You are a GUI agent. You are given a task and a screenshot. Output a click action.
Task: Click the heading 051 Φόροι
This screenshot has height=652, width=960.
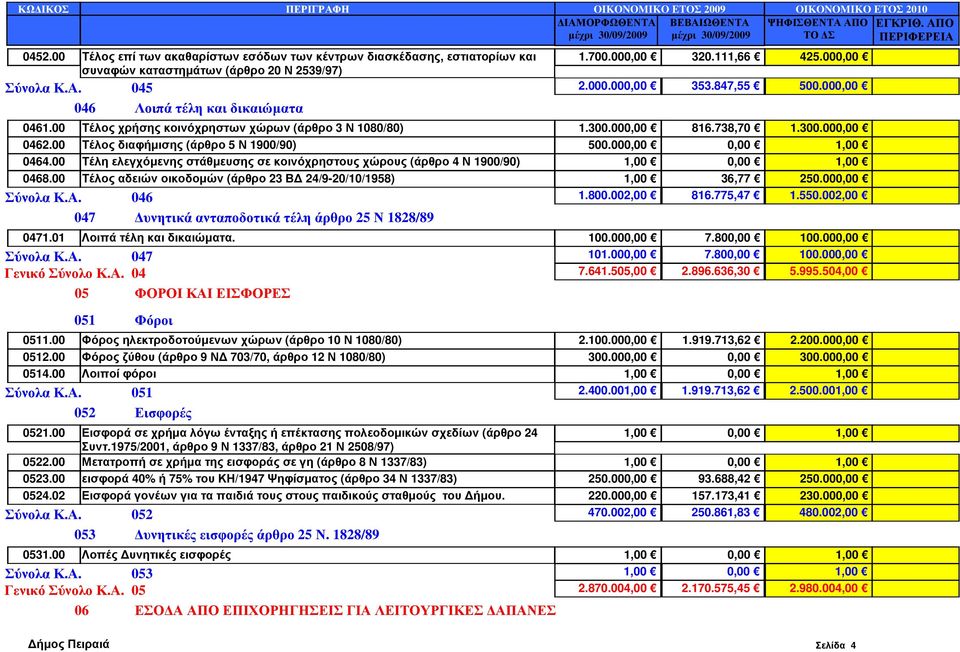pos(123,320)
